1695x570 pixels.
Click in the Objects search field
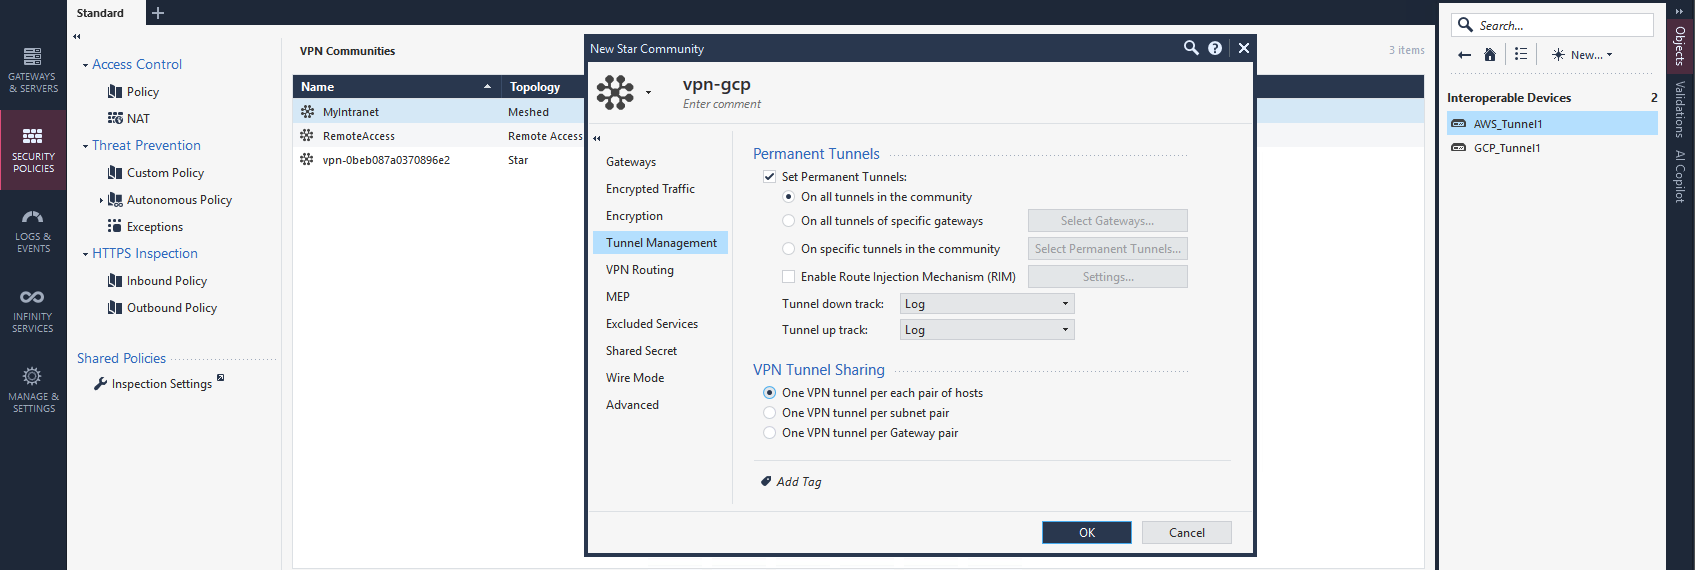[1560, 26]
